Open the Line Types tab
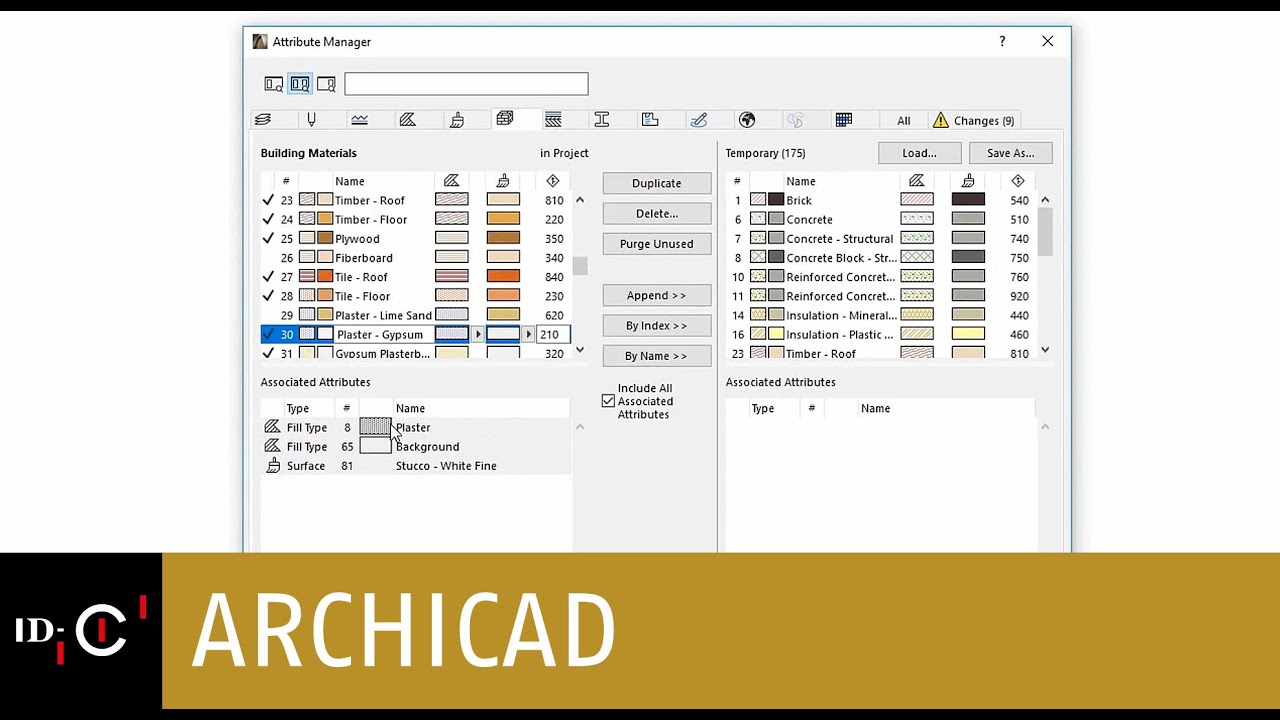This screenshot has height=720, width=1280. point(359,120)
